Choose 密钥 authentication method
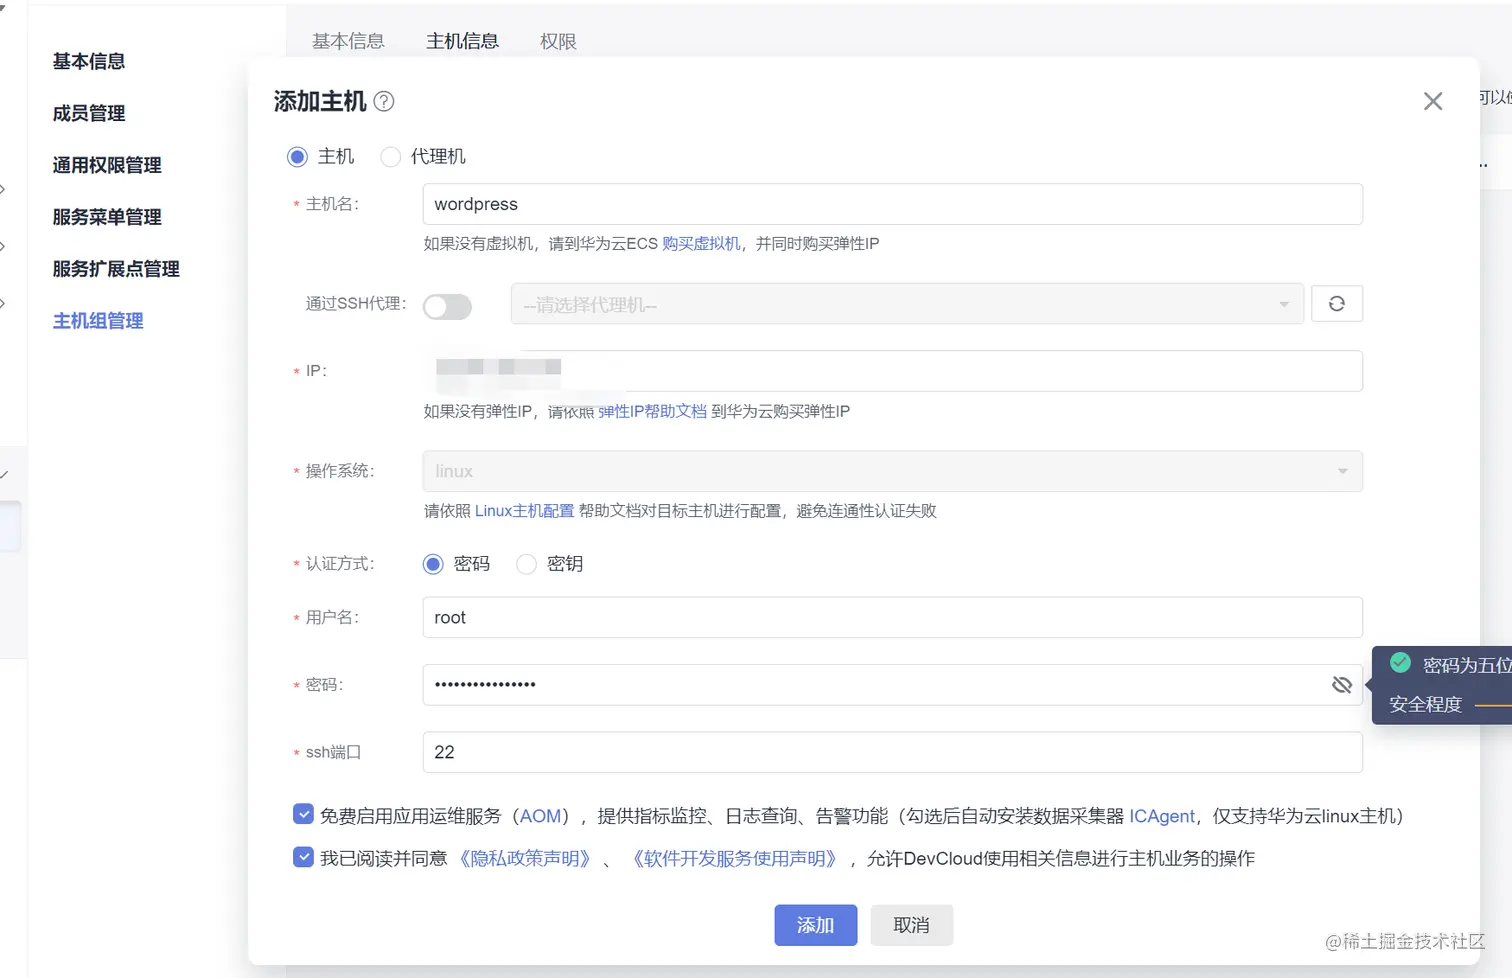The width and height of the screenshot is (1512, 978). tap(526, 564)
